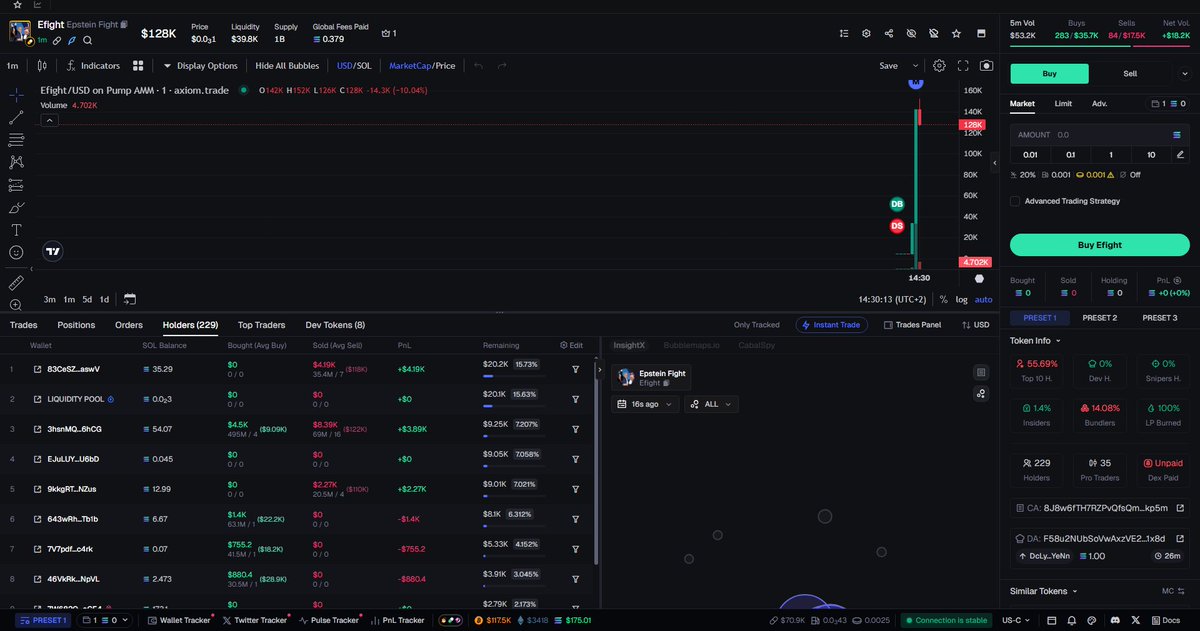Screen dimensions: 1200x631
Task: Click the AMOUNT input field
Action: click(x=1099, y=134)
